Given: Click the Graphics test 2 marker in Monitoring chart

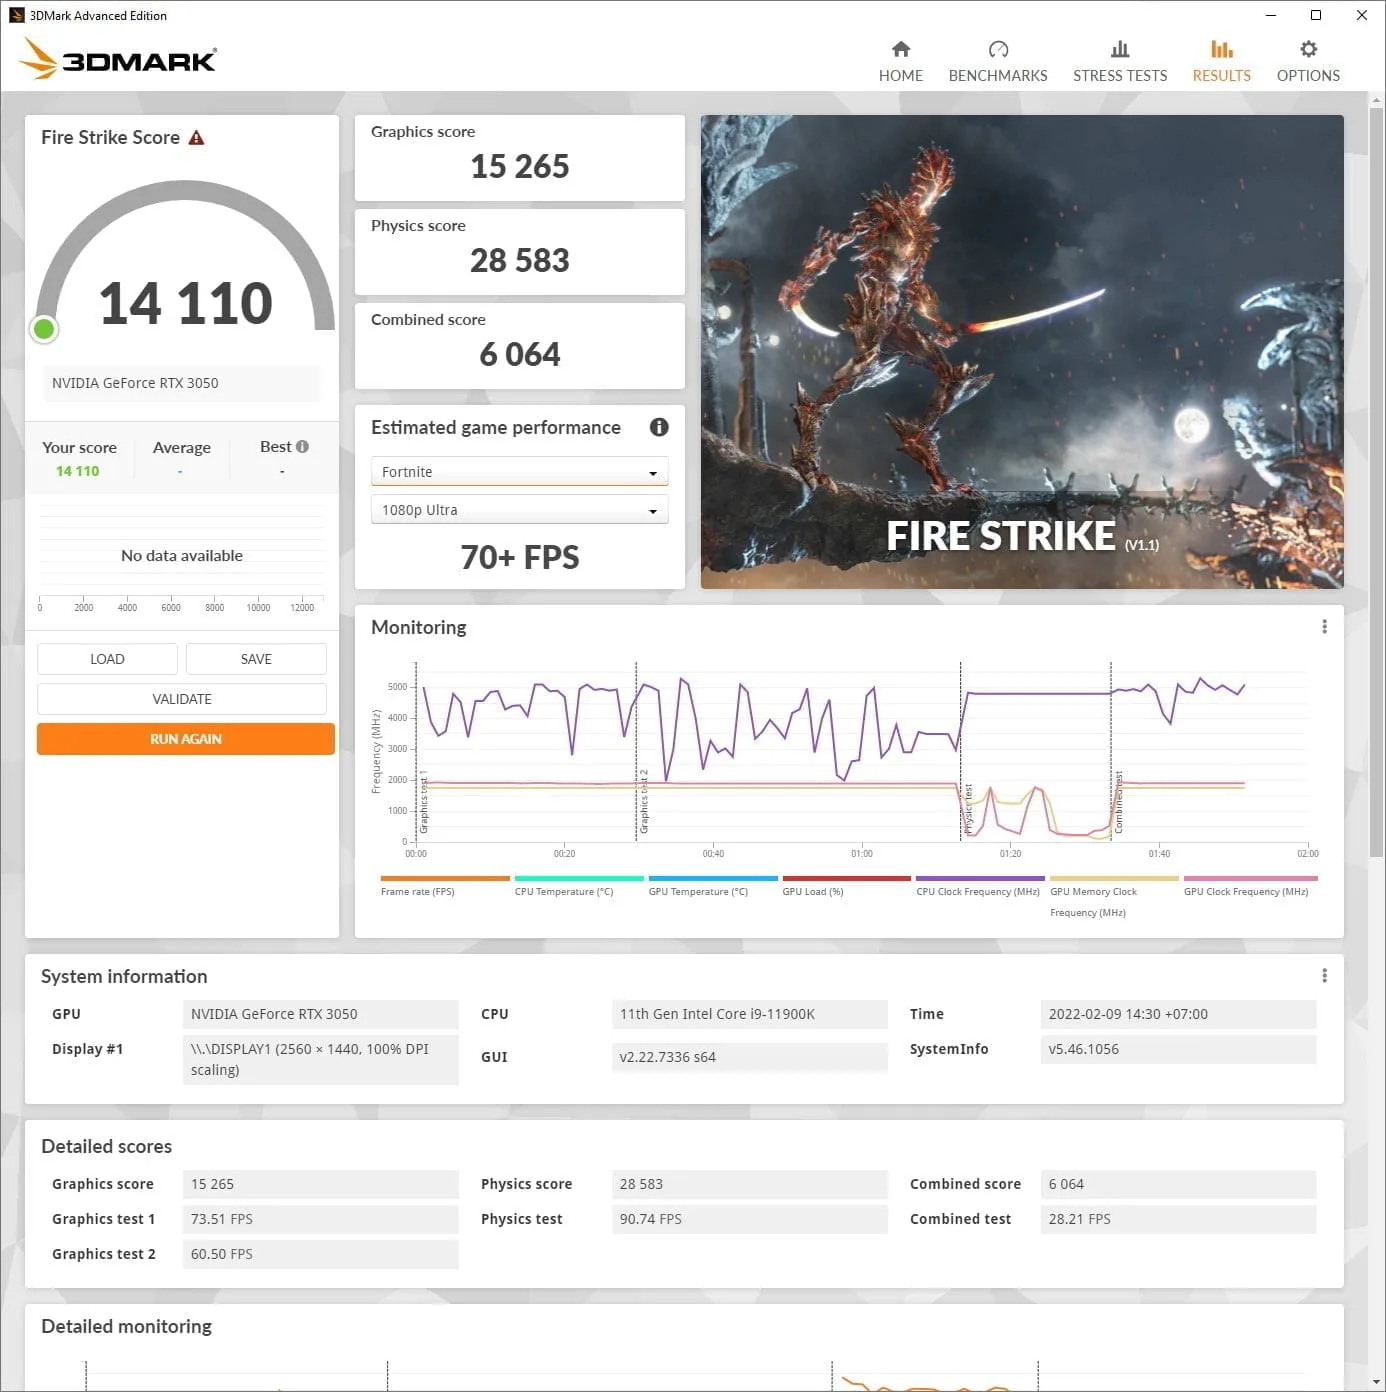Looking at the screenshot, I should 644,802.
